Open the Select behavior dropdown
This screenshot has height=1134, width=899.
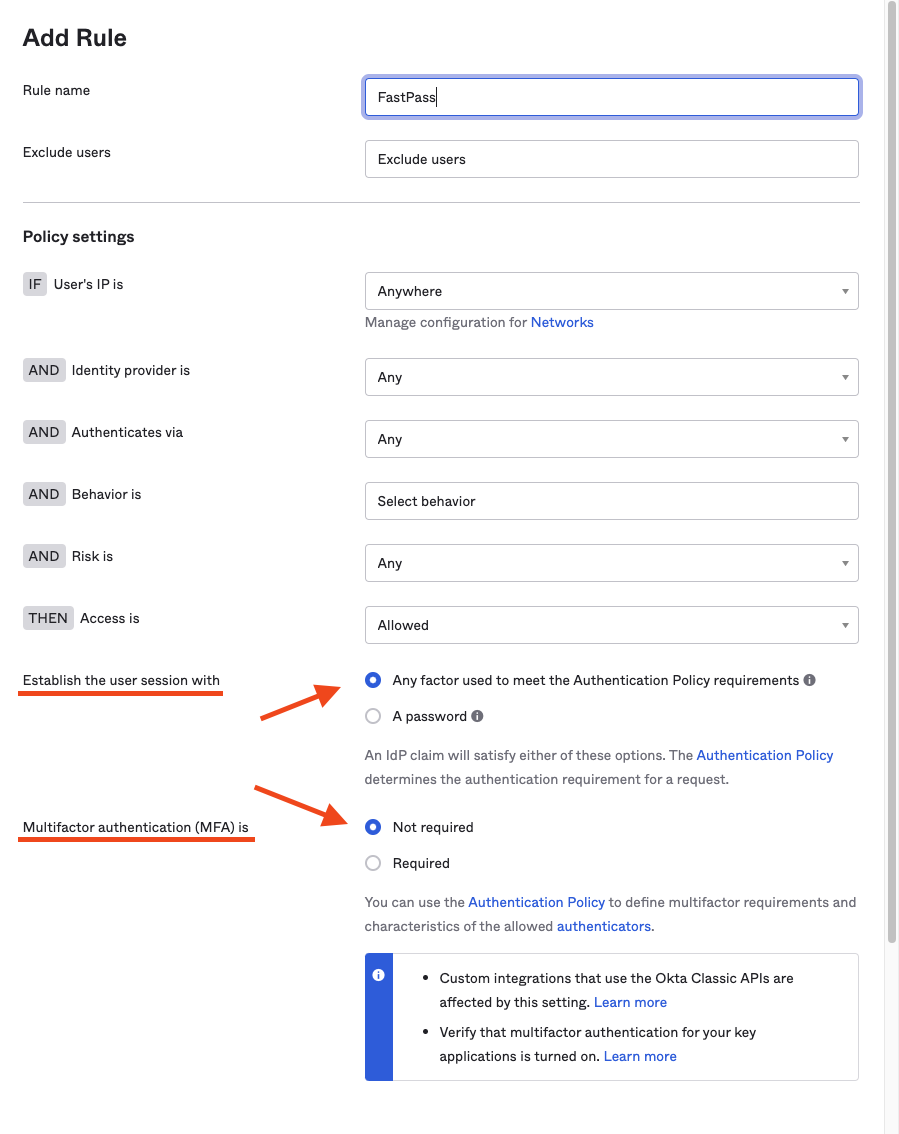pos(611,501)
